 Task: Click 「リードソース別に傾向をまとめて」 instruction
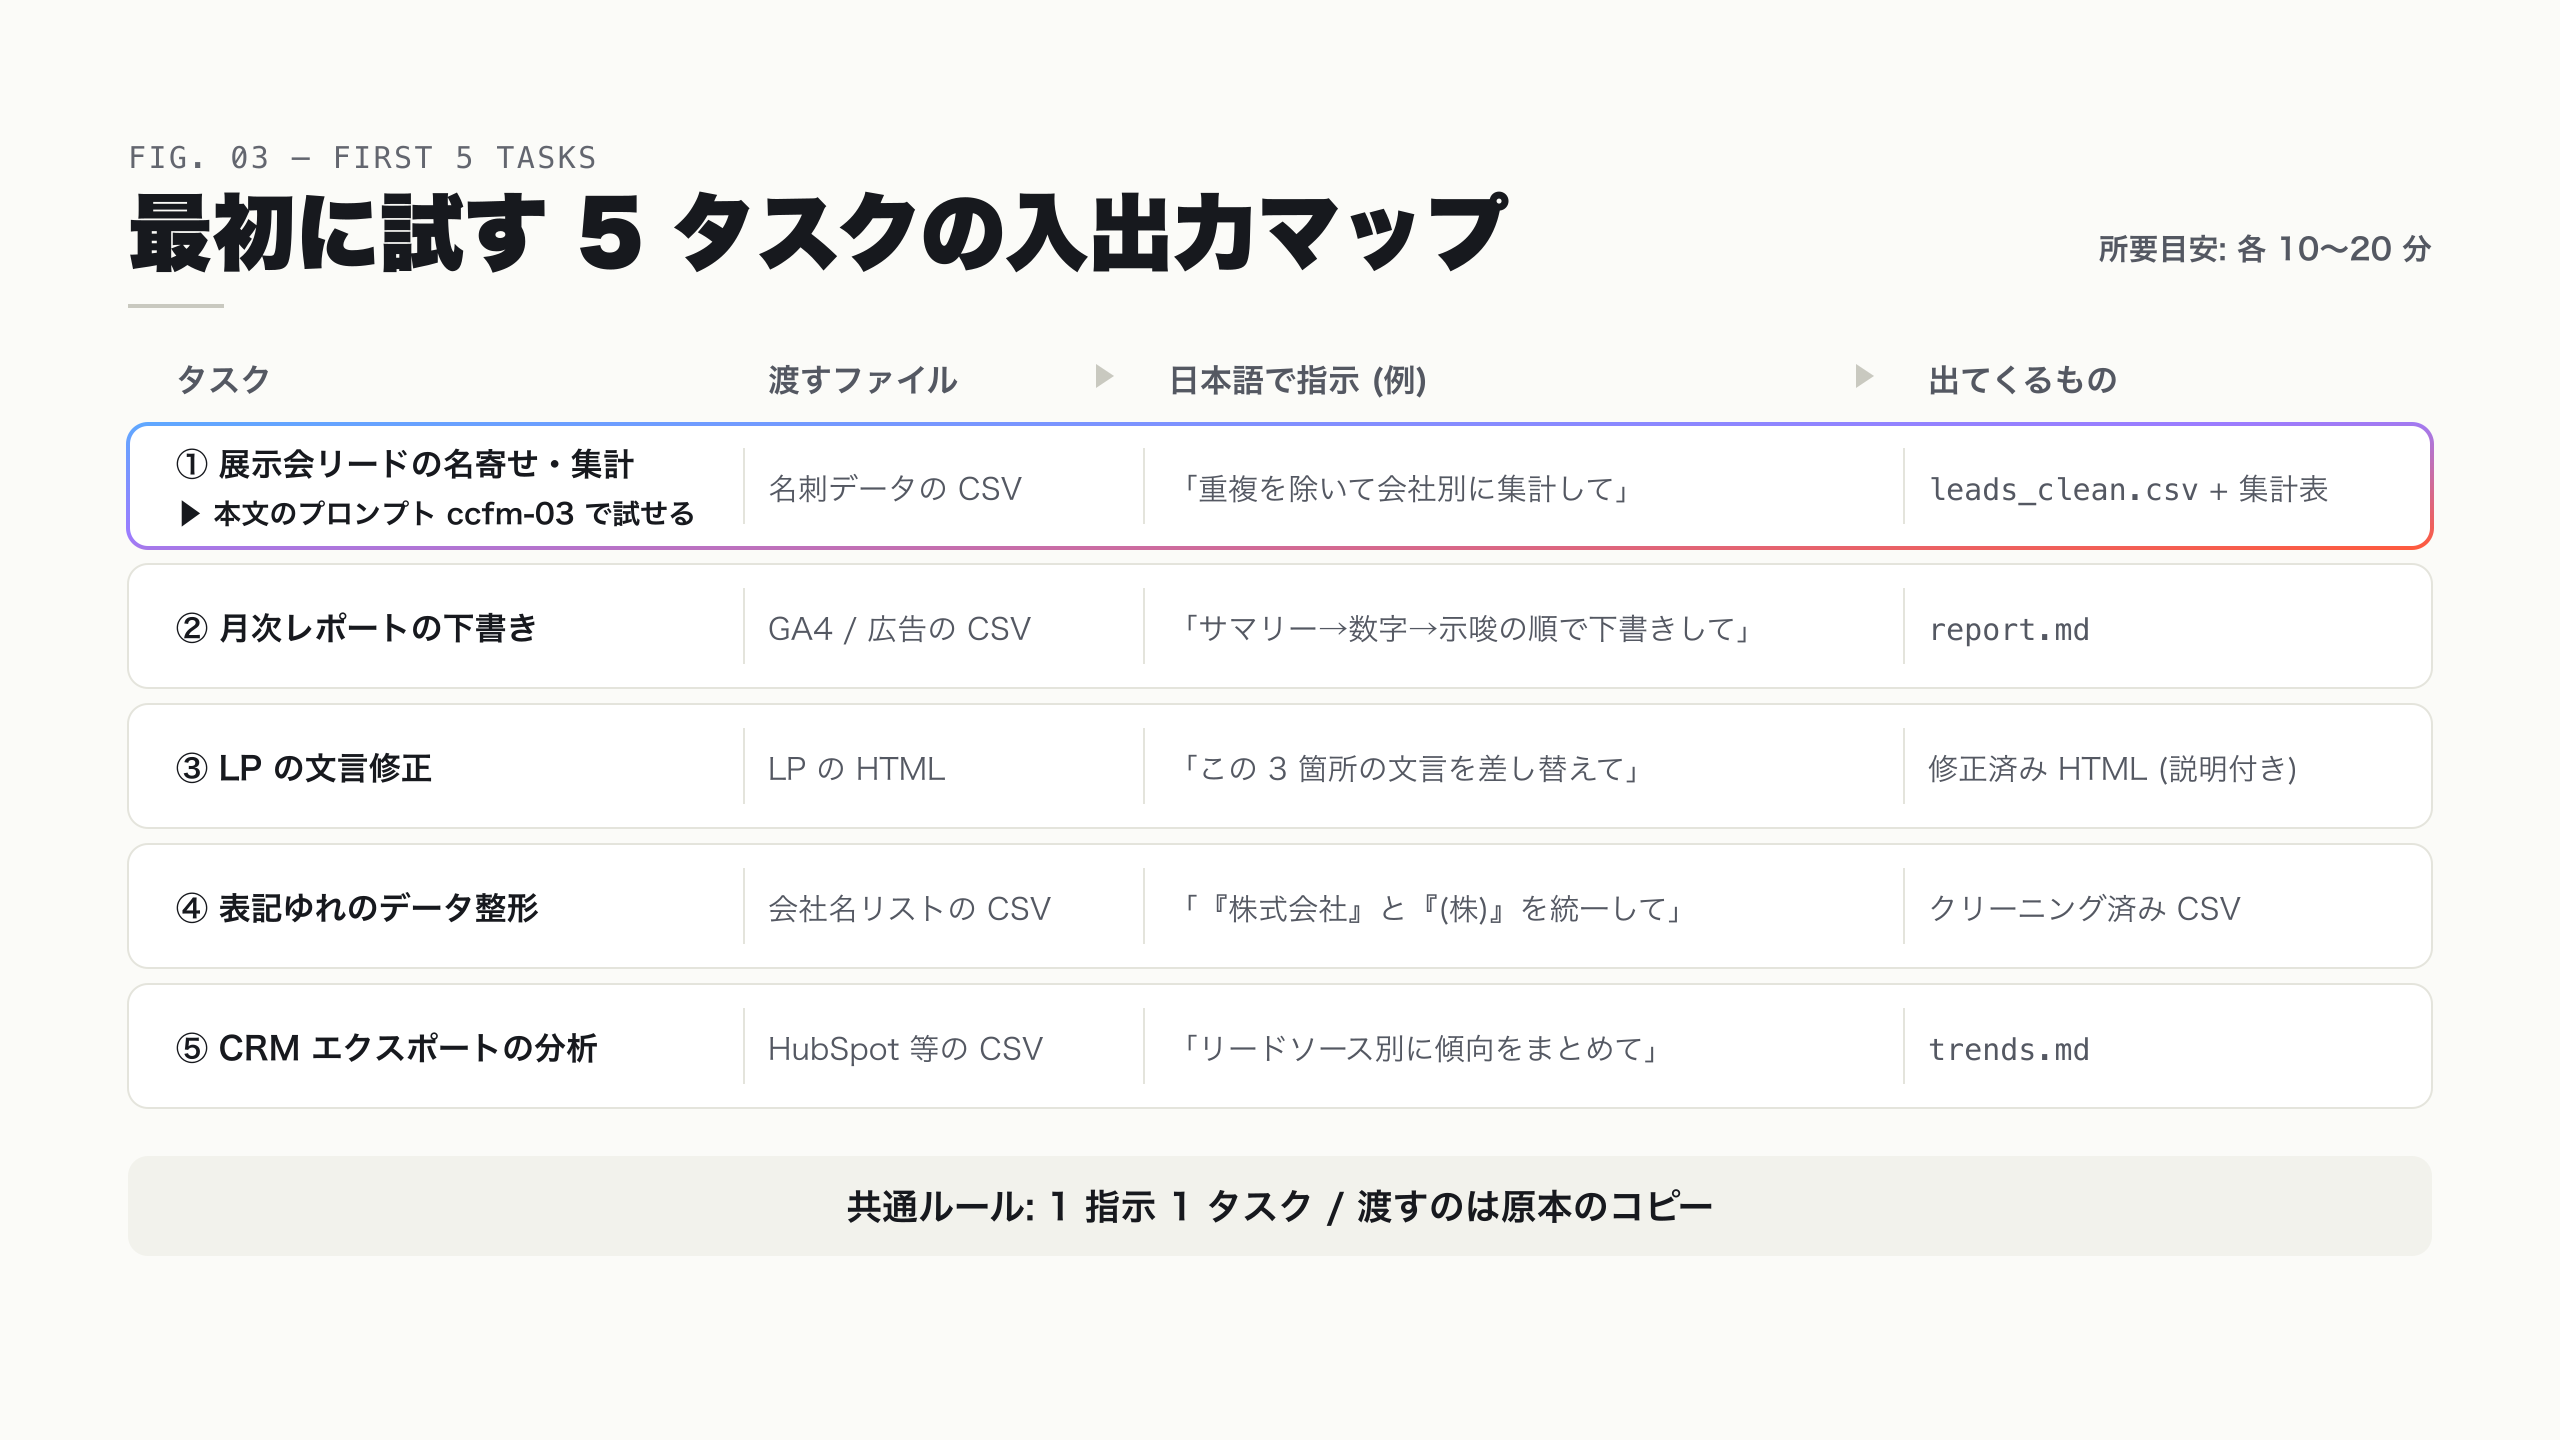(1420, 1049)
